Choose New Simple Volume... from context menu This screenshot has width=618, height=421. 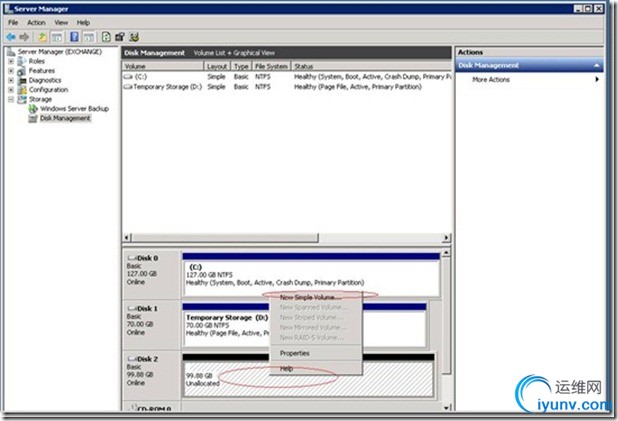click(x=316, y=297)
